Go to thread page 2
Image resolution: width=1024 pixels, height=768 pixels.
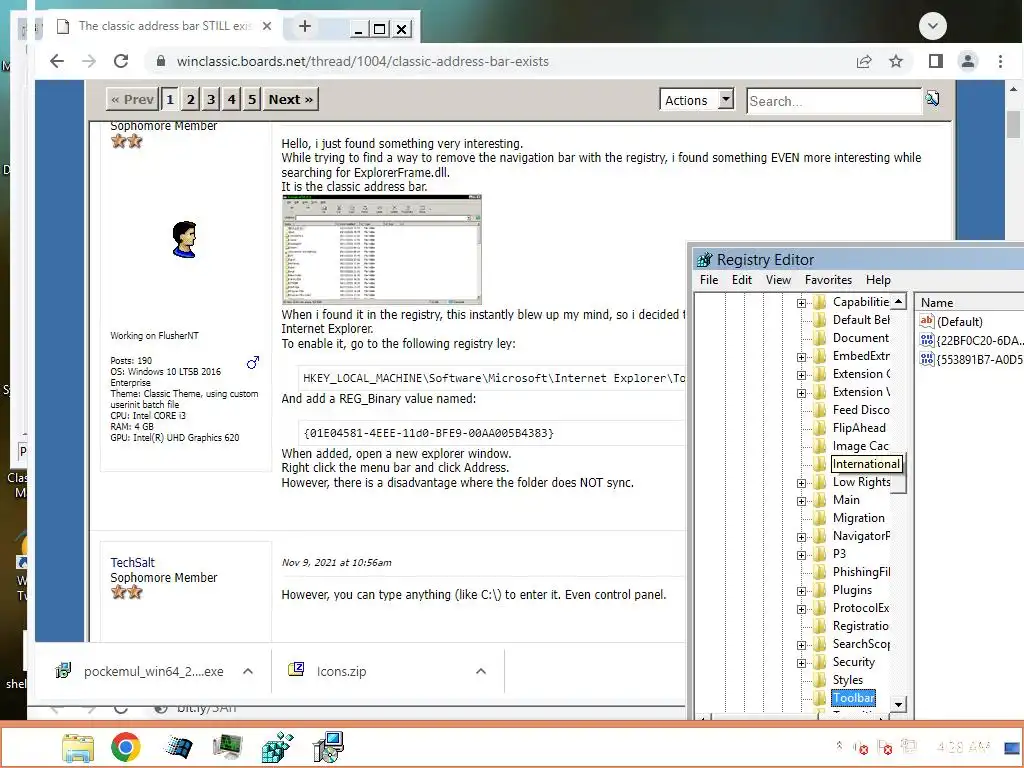[190, 99]
